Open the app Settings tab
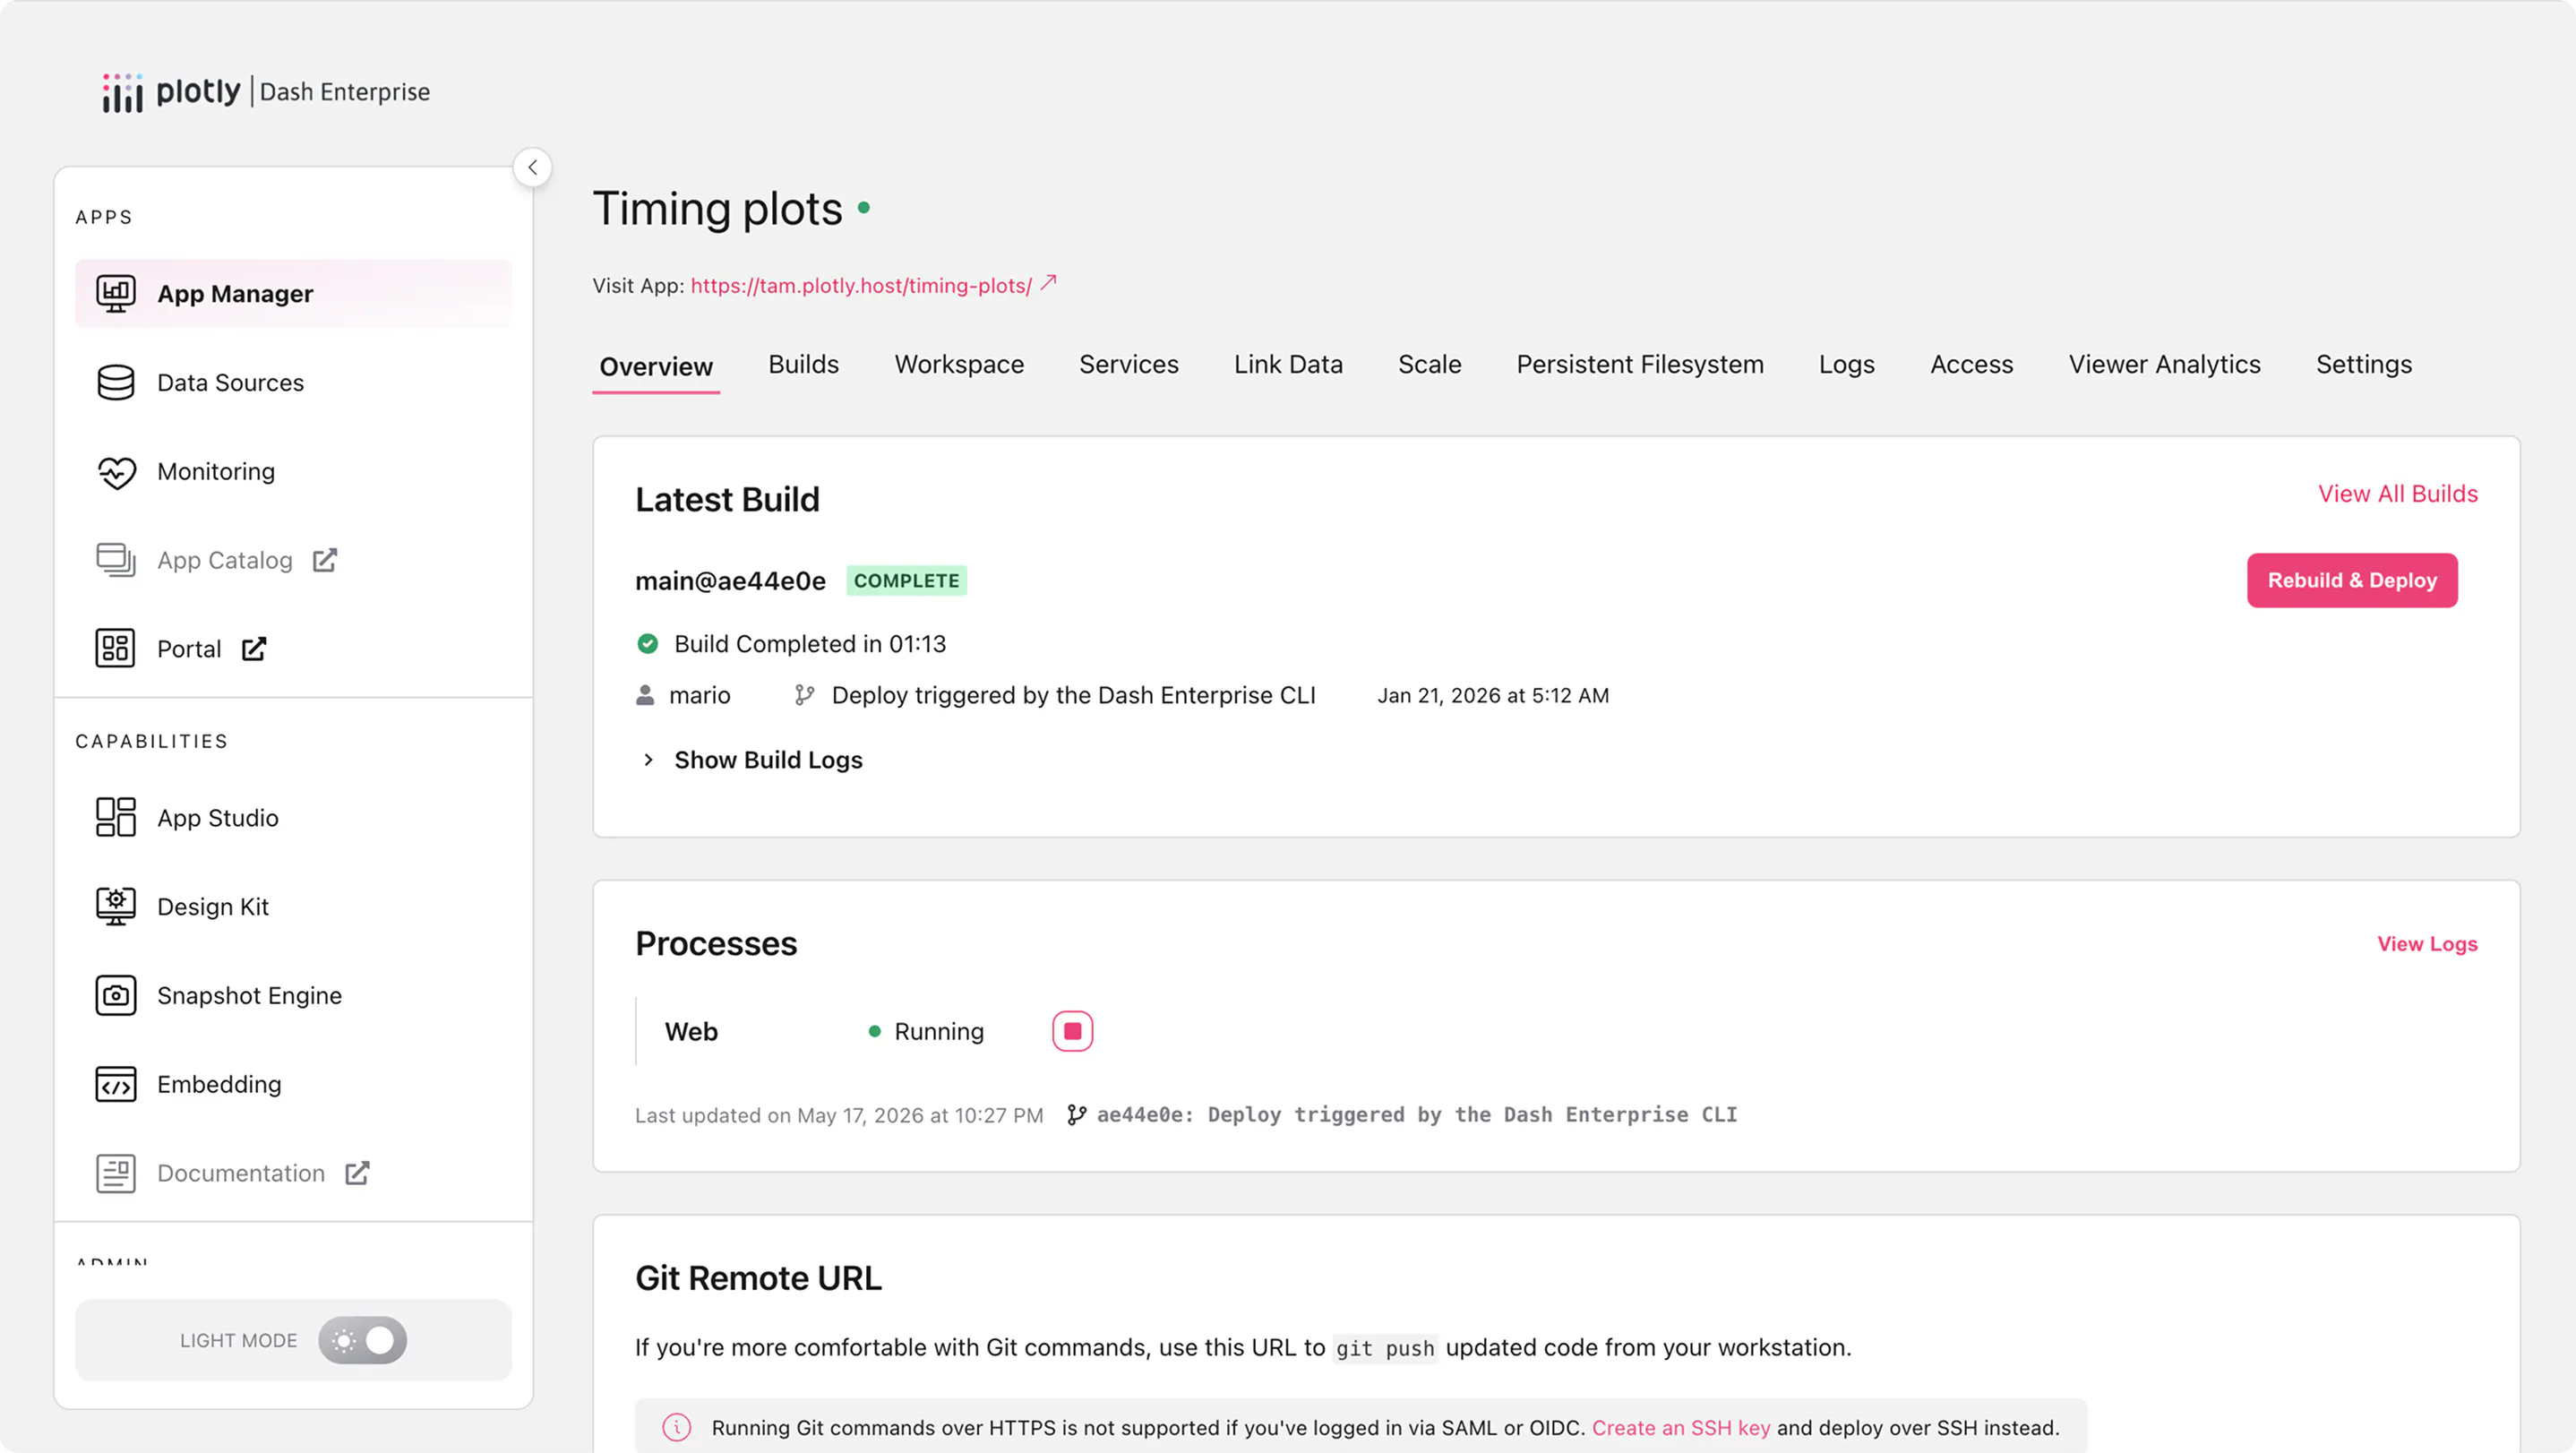The width and height of the screenshot is (2576, 1453). click(2364, 364)
